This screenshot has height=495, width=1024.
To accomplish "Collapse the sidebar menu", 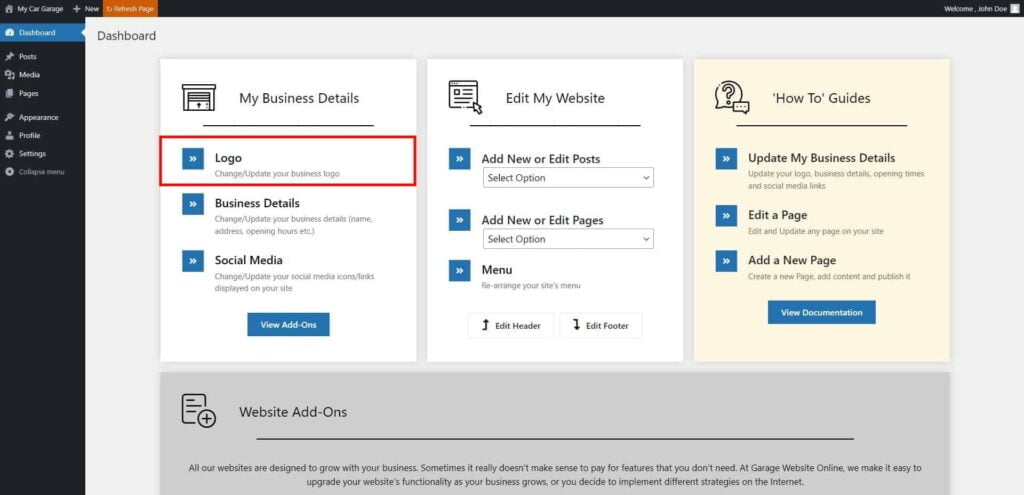I will 41,172.
